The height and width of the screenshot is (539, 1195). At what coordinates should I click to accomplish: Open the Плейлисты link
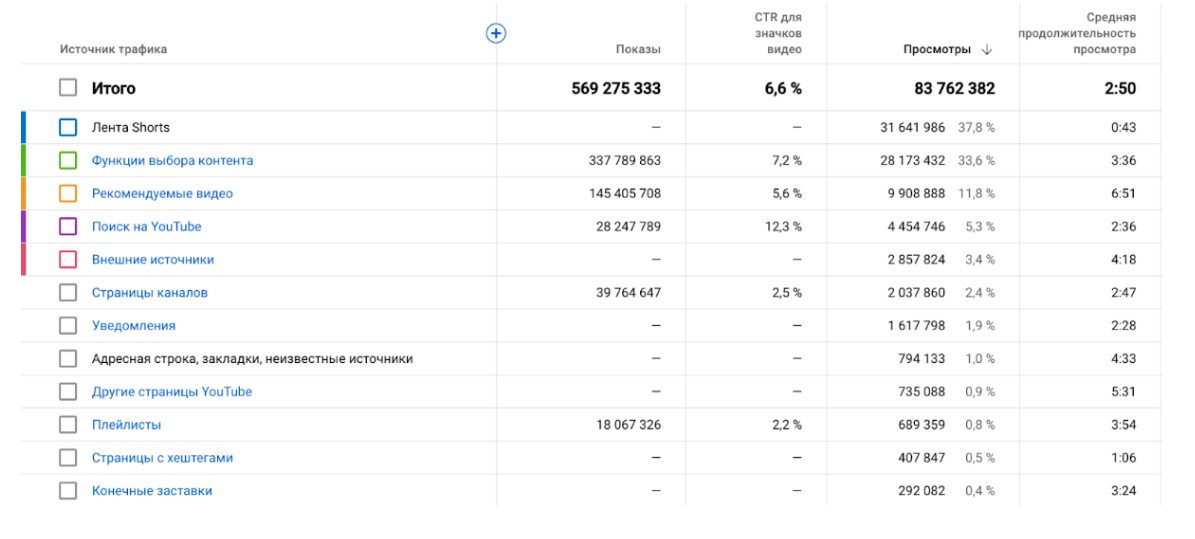coord(127,425)
